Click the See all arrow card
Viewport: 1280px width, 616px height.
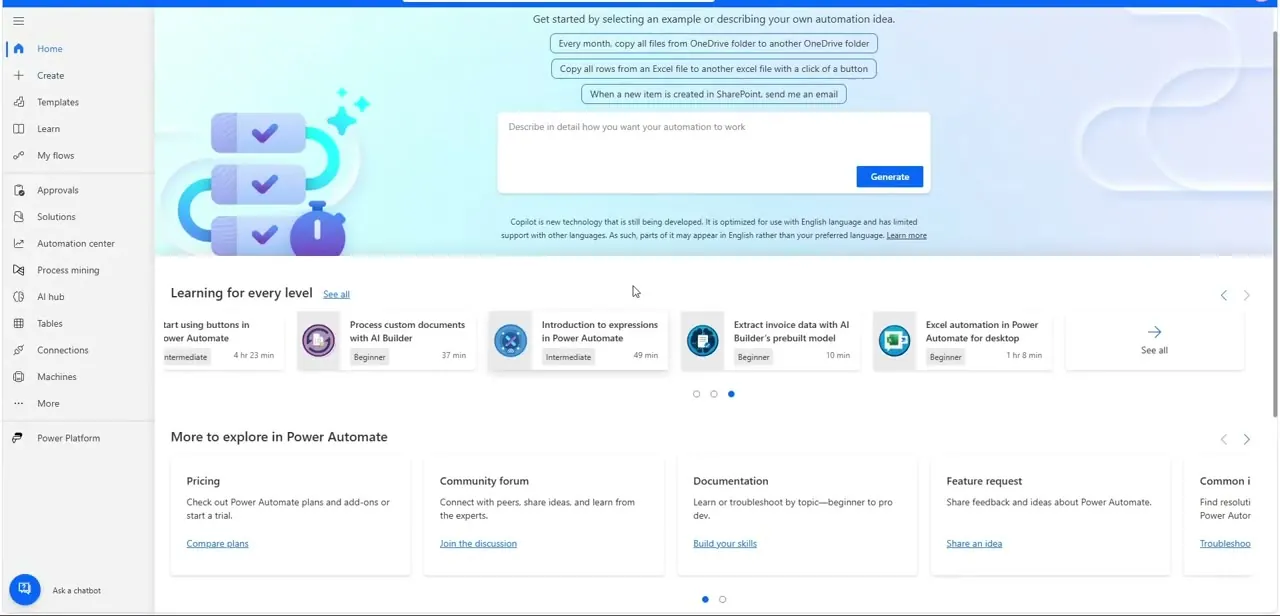[1154, 341]
